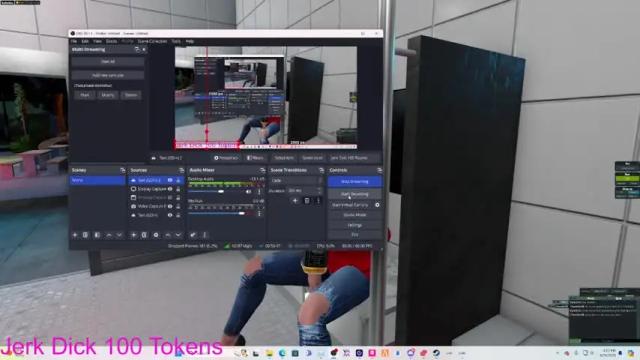Move the selected source down
This screenshot has width=640, height=360.
tap(178, 235)
